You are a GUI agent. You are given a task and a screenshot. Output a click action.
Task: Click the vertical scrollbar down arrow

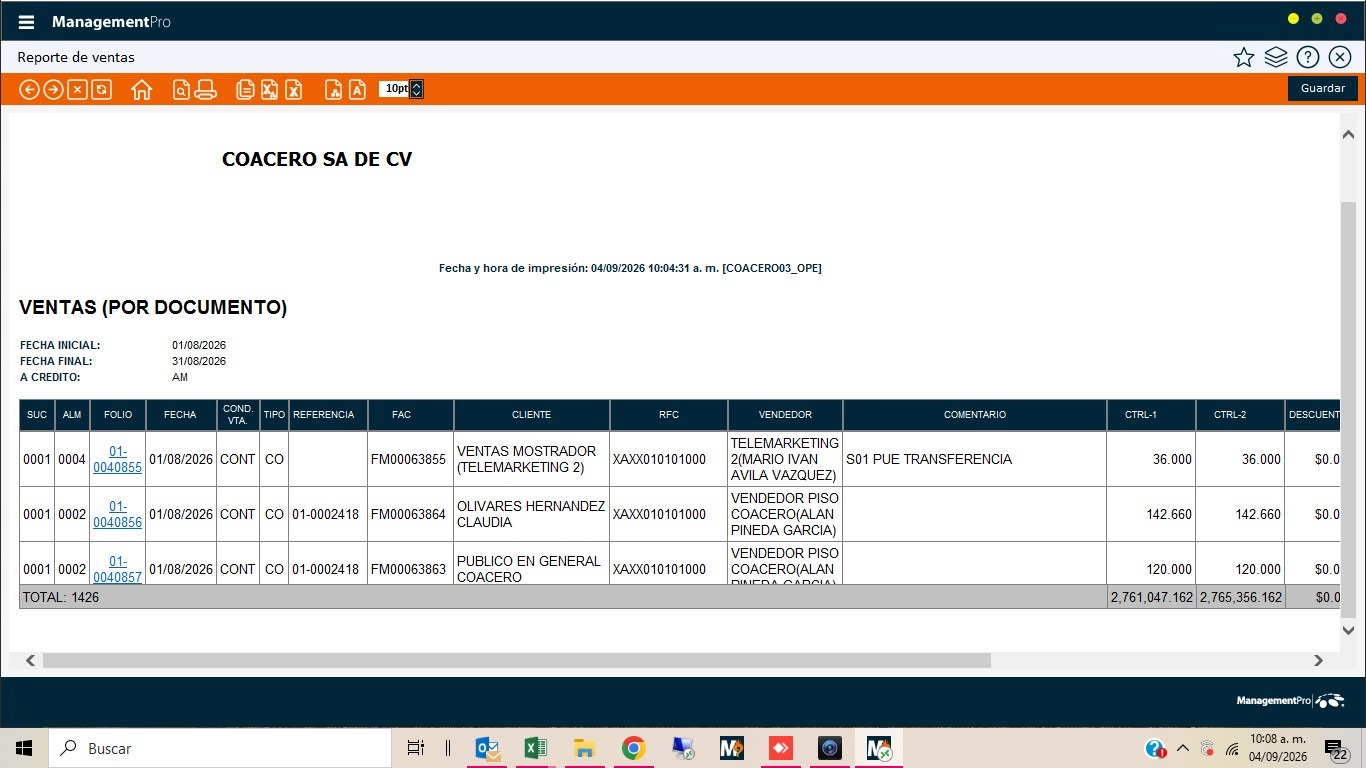point(1348,630)
